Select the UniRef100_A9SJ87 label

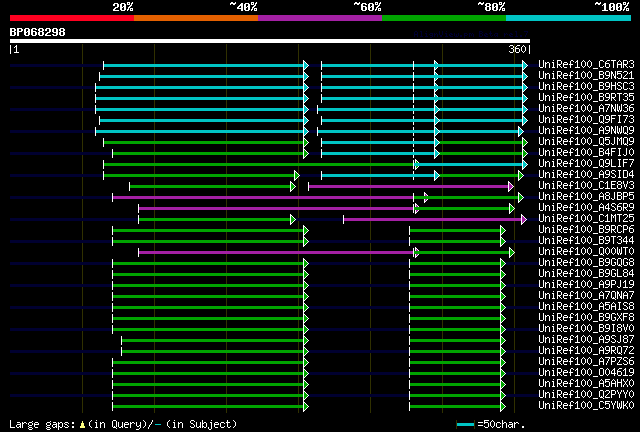click(x=586, y=340)
